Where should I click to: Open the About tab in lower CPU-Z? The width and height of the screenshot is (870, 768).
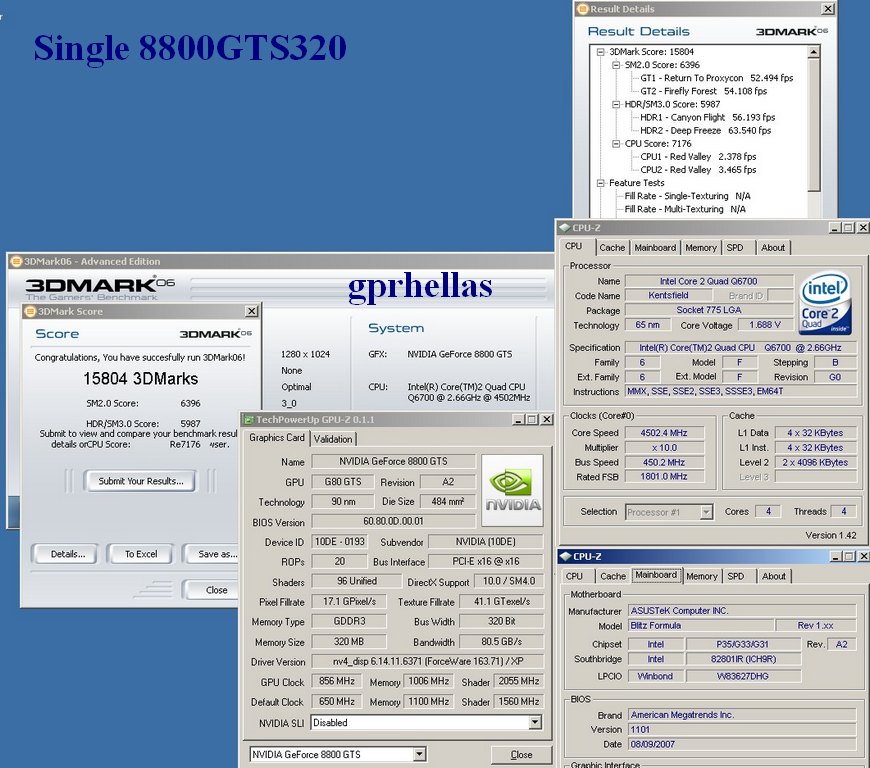(773, 576)
